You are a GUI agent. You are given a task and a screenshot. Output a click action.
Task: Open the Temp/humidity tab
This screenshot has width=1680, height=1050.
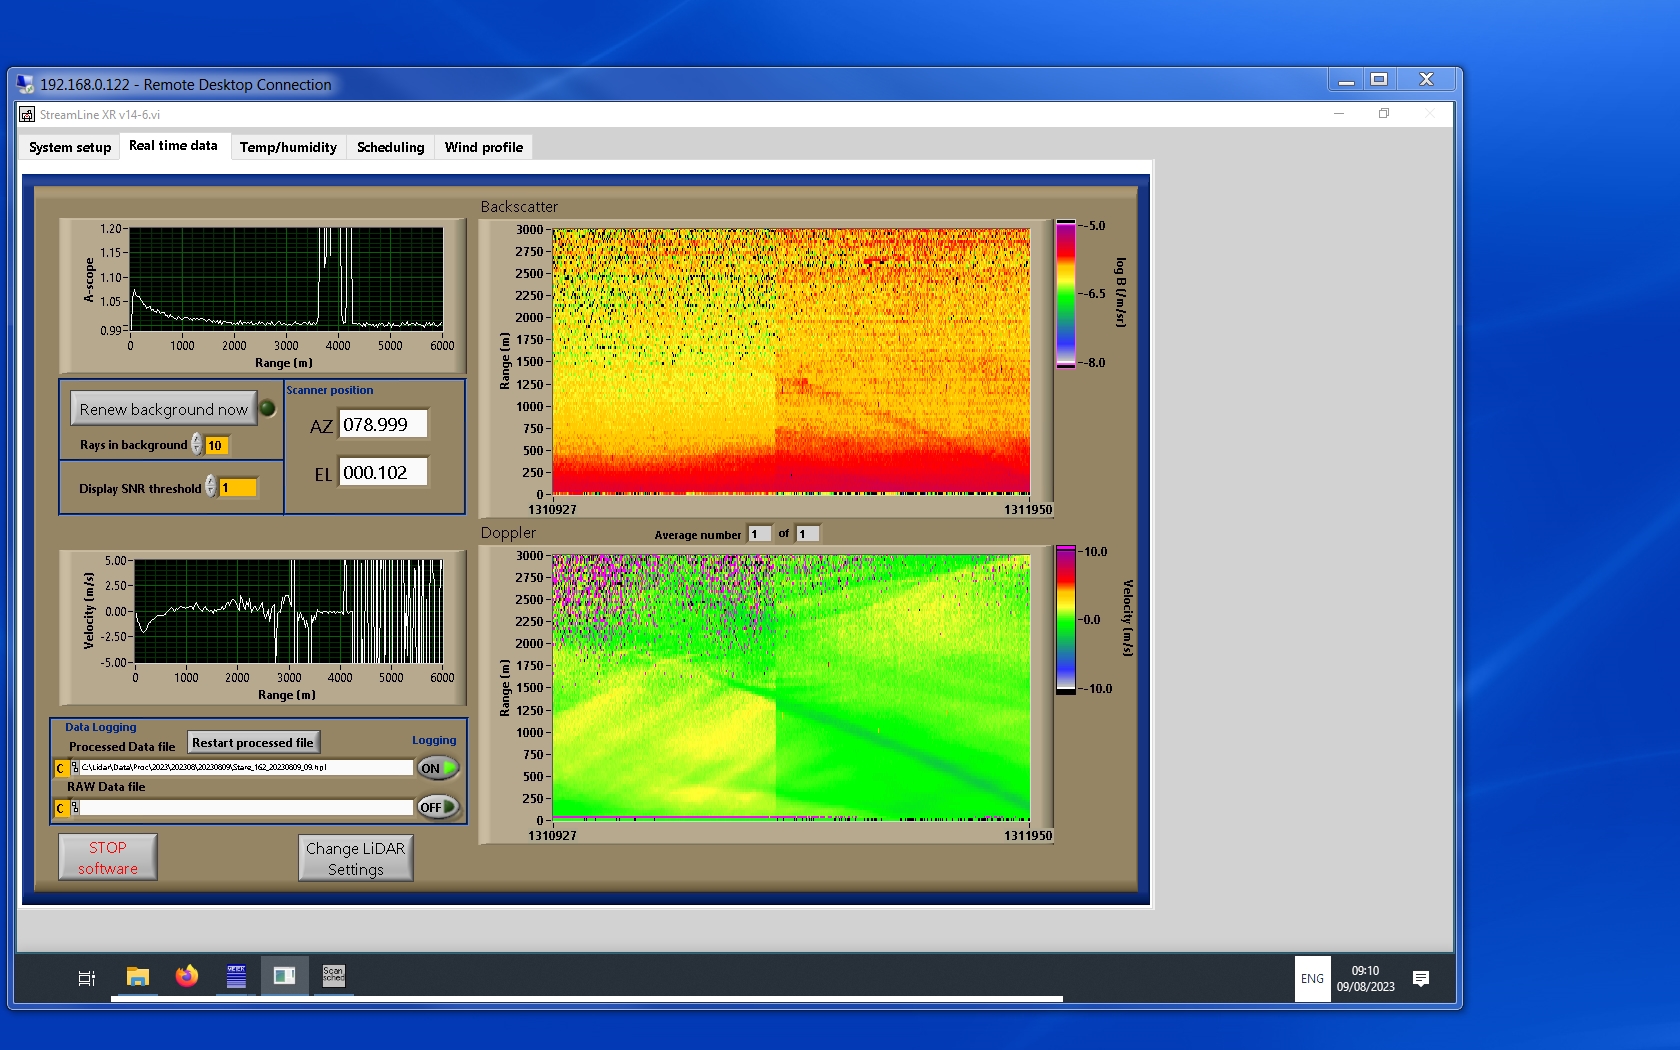coord(288,147)
